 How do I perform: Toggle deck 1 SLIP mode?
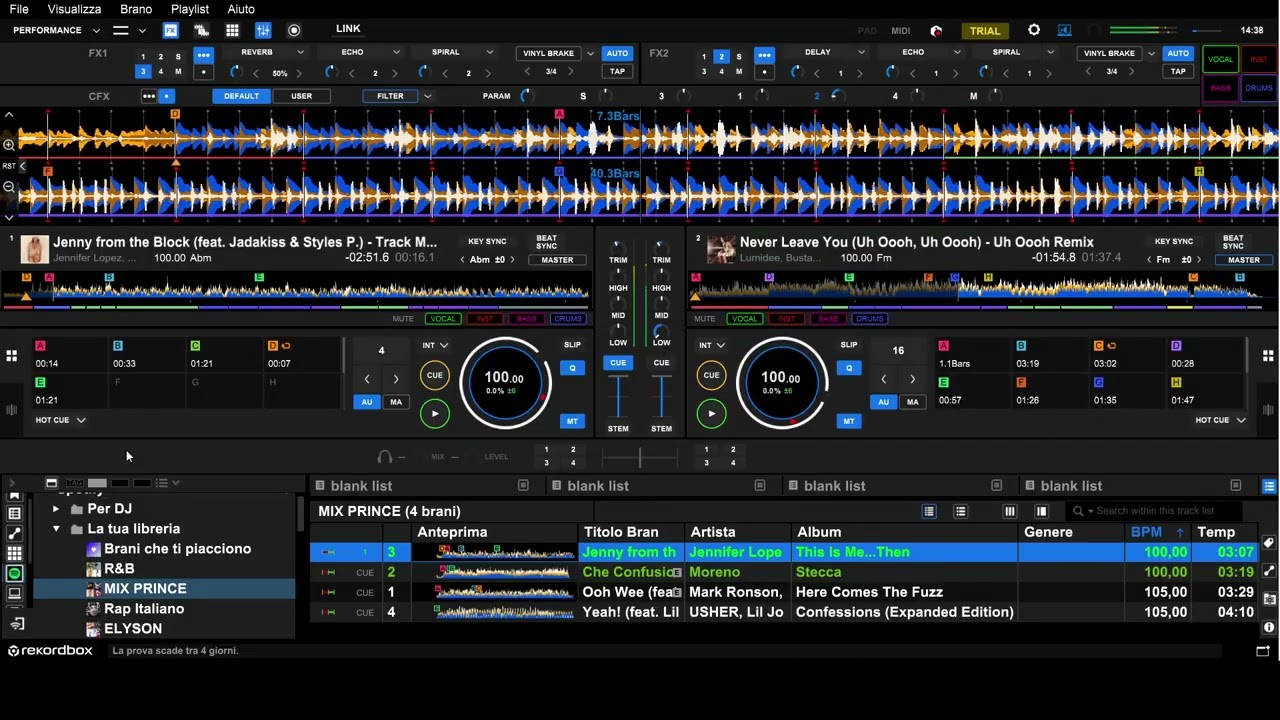572,345
